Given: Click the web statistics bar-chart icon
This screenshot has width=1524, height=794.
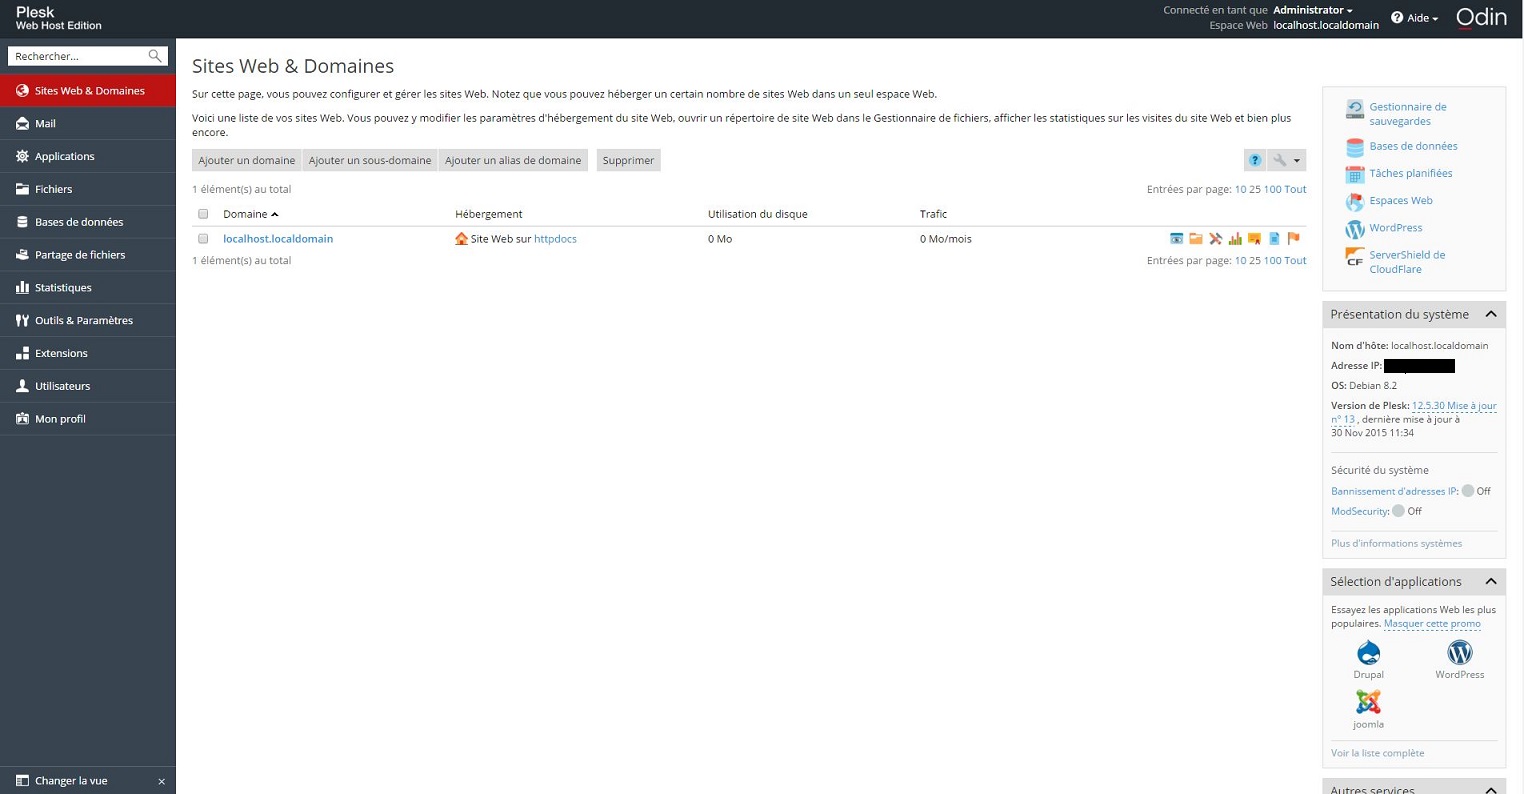Looking at the screenshot, I should click(x=1235, y=239).
